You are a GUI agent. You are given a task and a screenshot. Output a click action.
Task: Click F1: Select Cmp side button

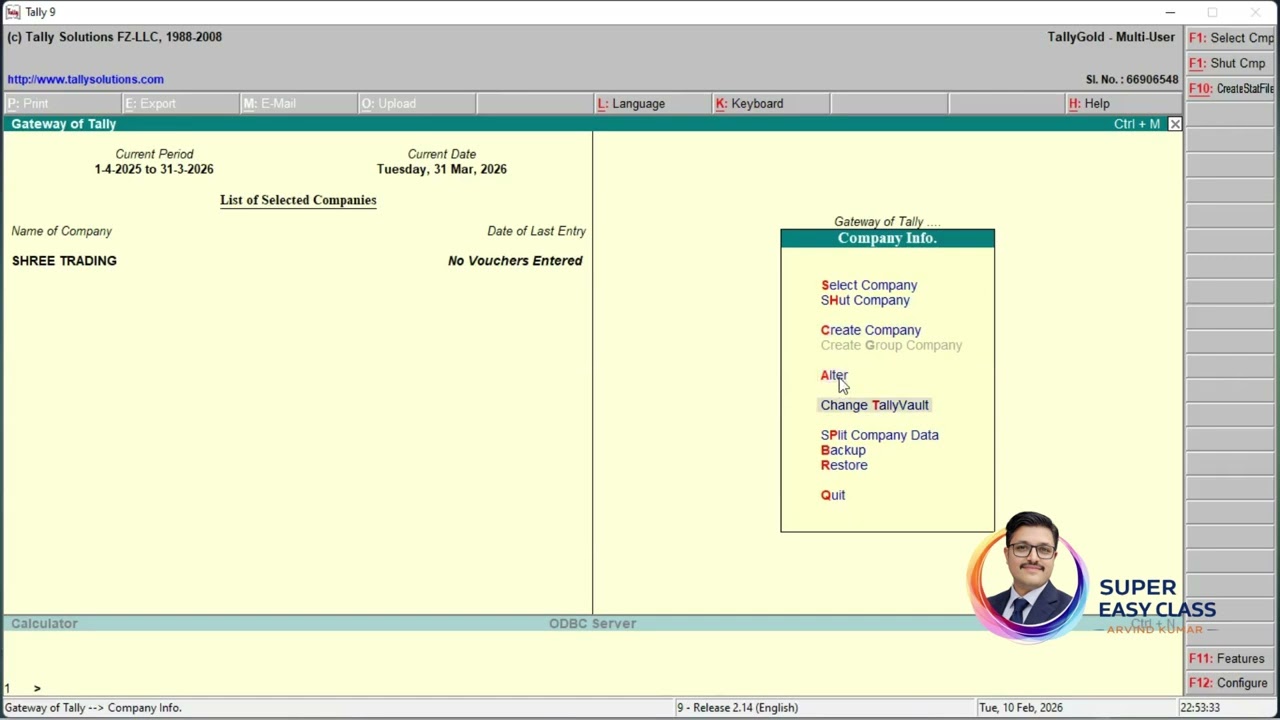1232,38
